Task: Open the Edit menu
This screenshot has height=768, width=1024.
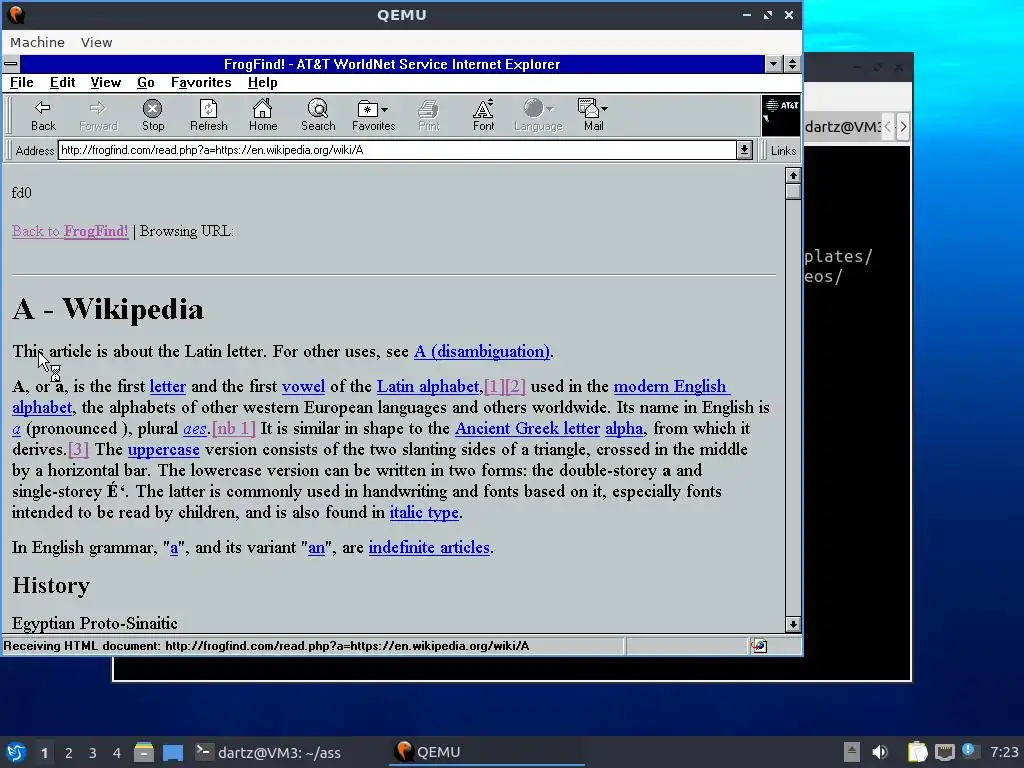Action: [62, 82]
